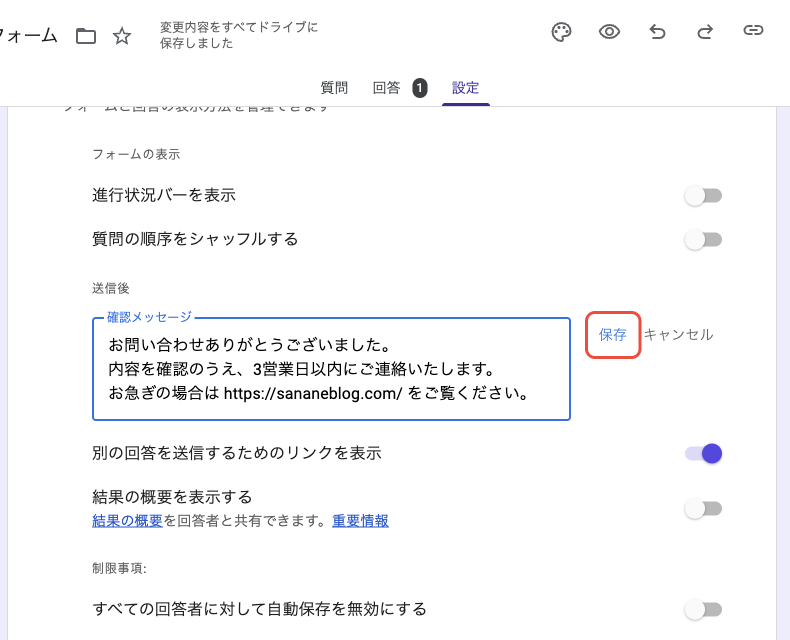The height and width of the screenshot is (640, 790).
Task: Undo the last change
Action: point(657,32)
